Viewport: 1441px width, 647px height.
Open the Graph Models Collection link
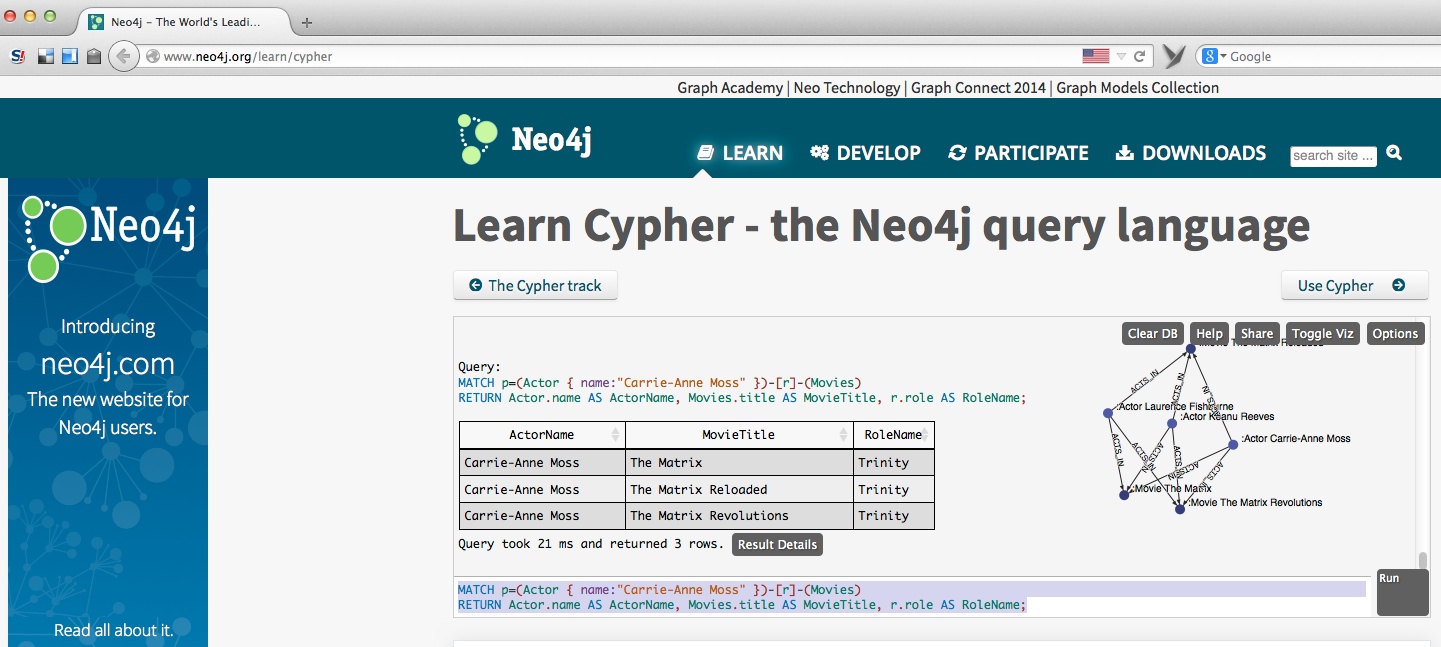coord(1138,88)
